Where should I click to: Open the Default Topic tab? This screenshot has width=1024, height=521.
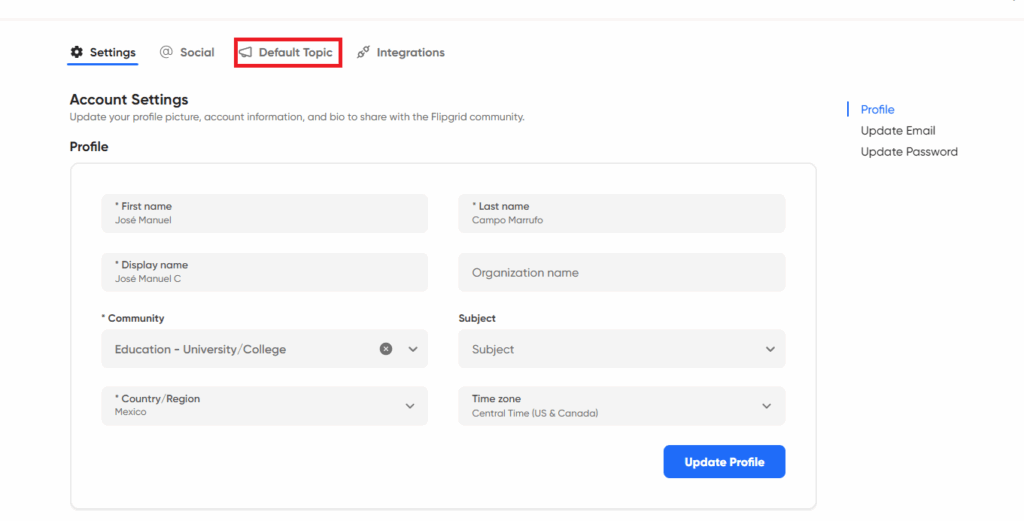pyautogui.click(x=295, y=52)
